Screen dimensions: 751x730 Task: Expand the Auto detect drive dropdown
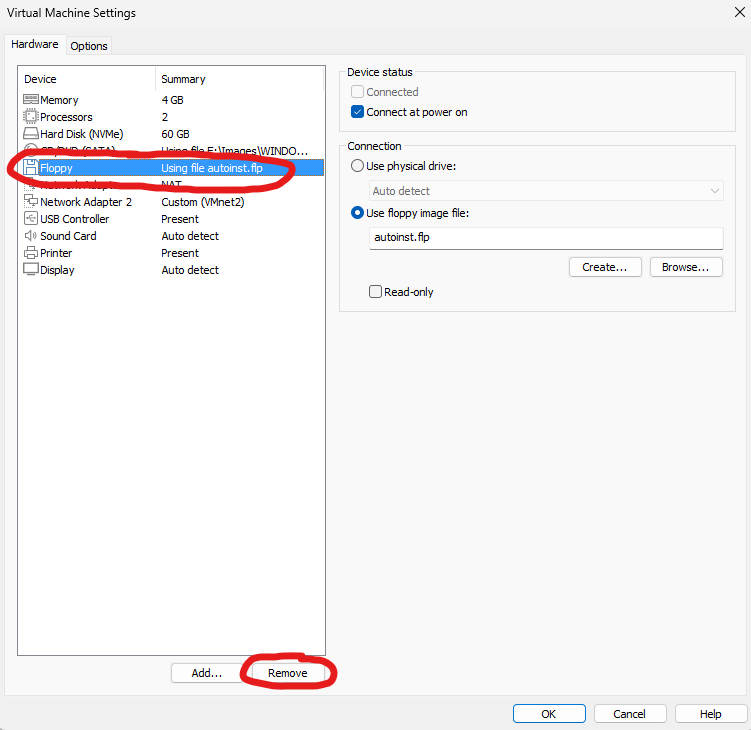click(x=545, y=191)
